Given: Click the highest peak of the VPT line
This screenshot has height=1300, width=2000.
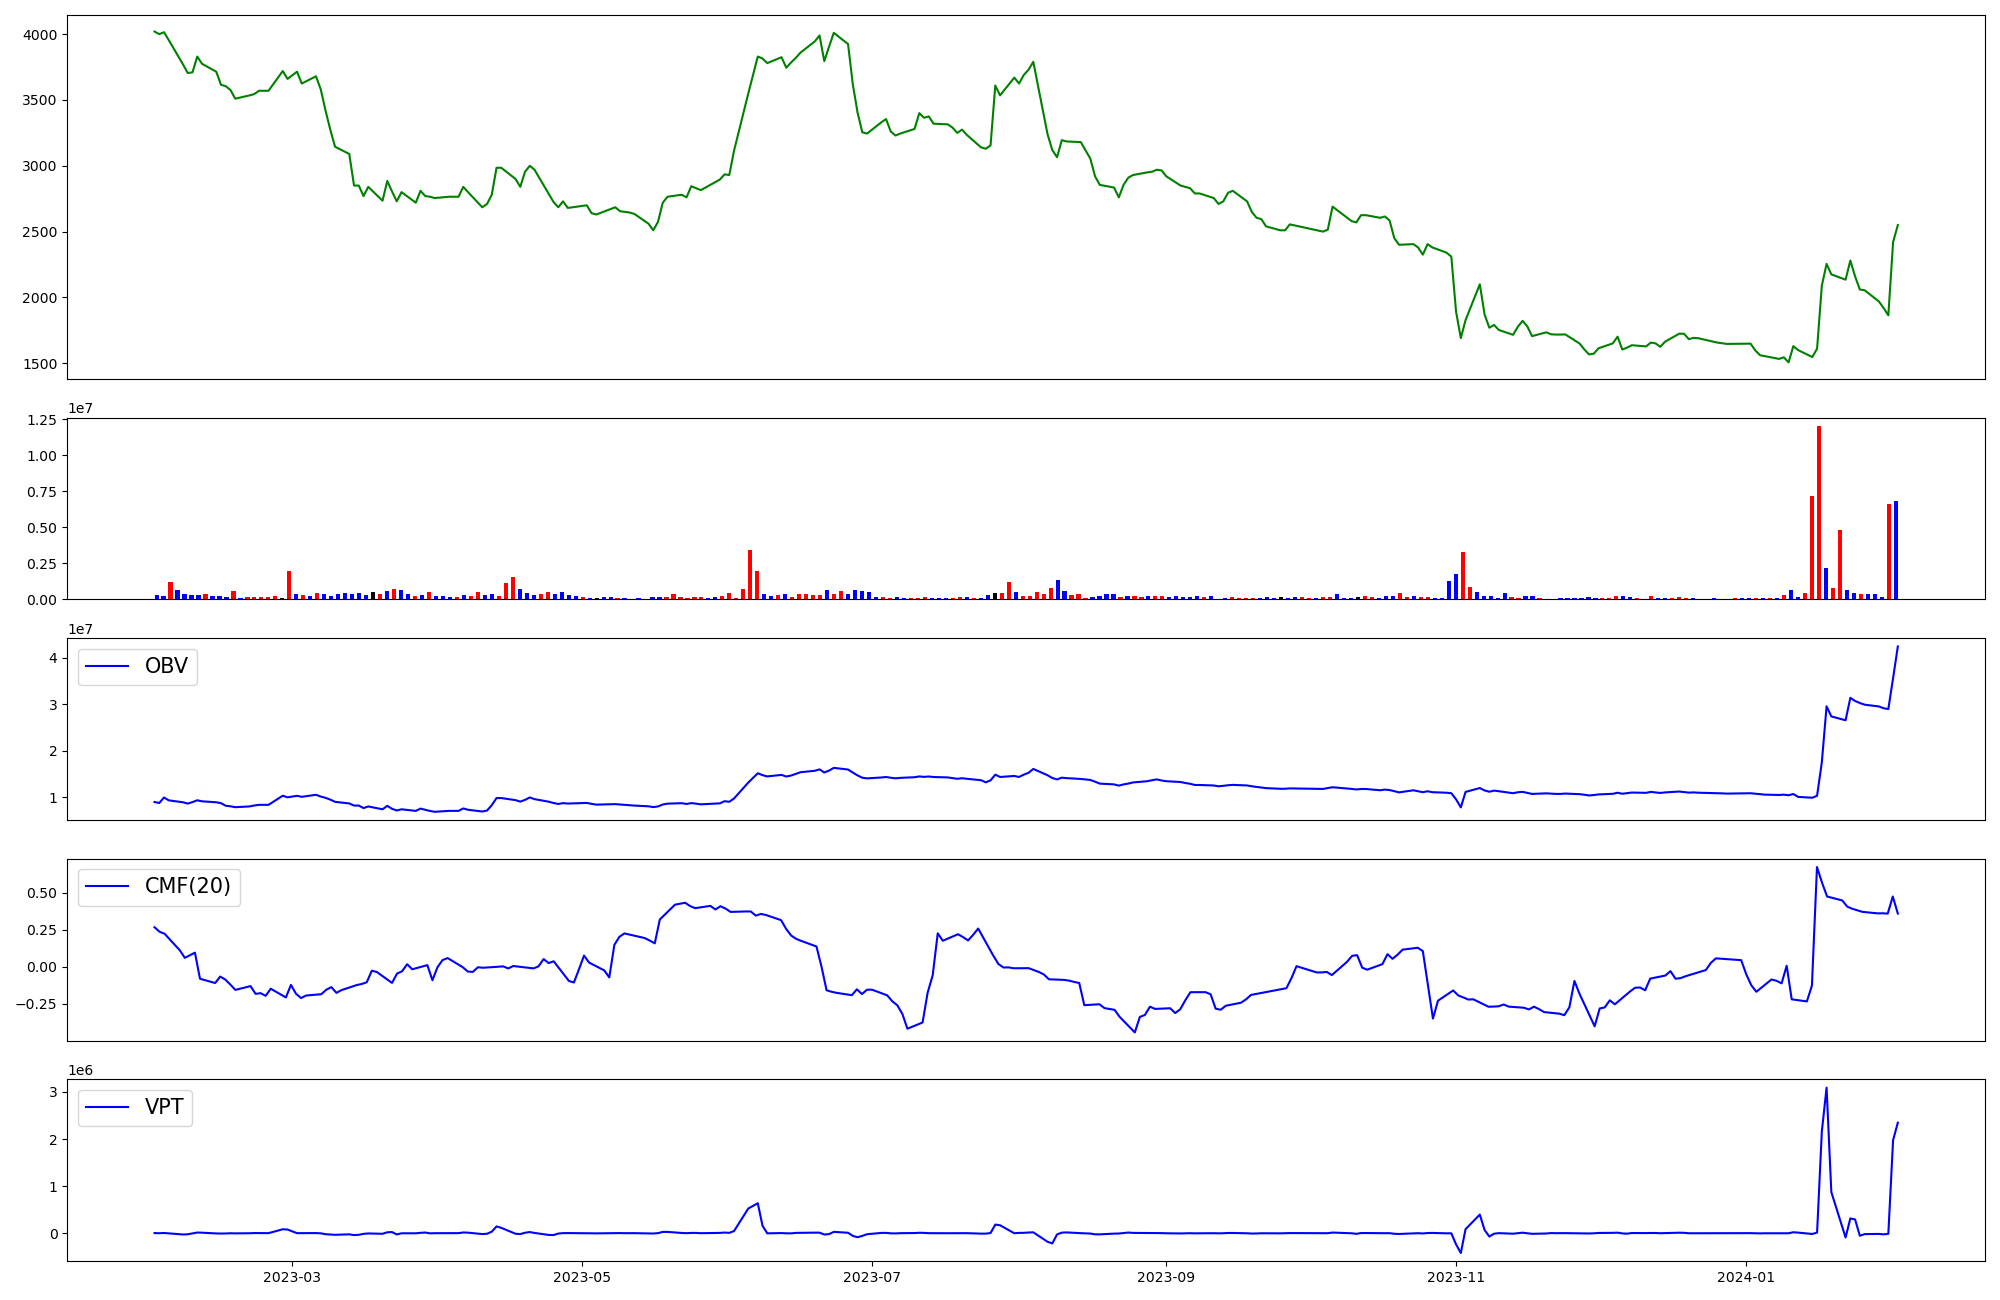Looking at the screenshot, I should [x=1826, y=1089].
